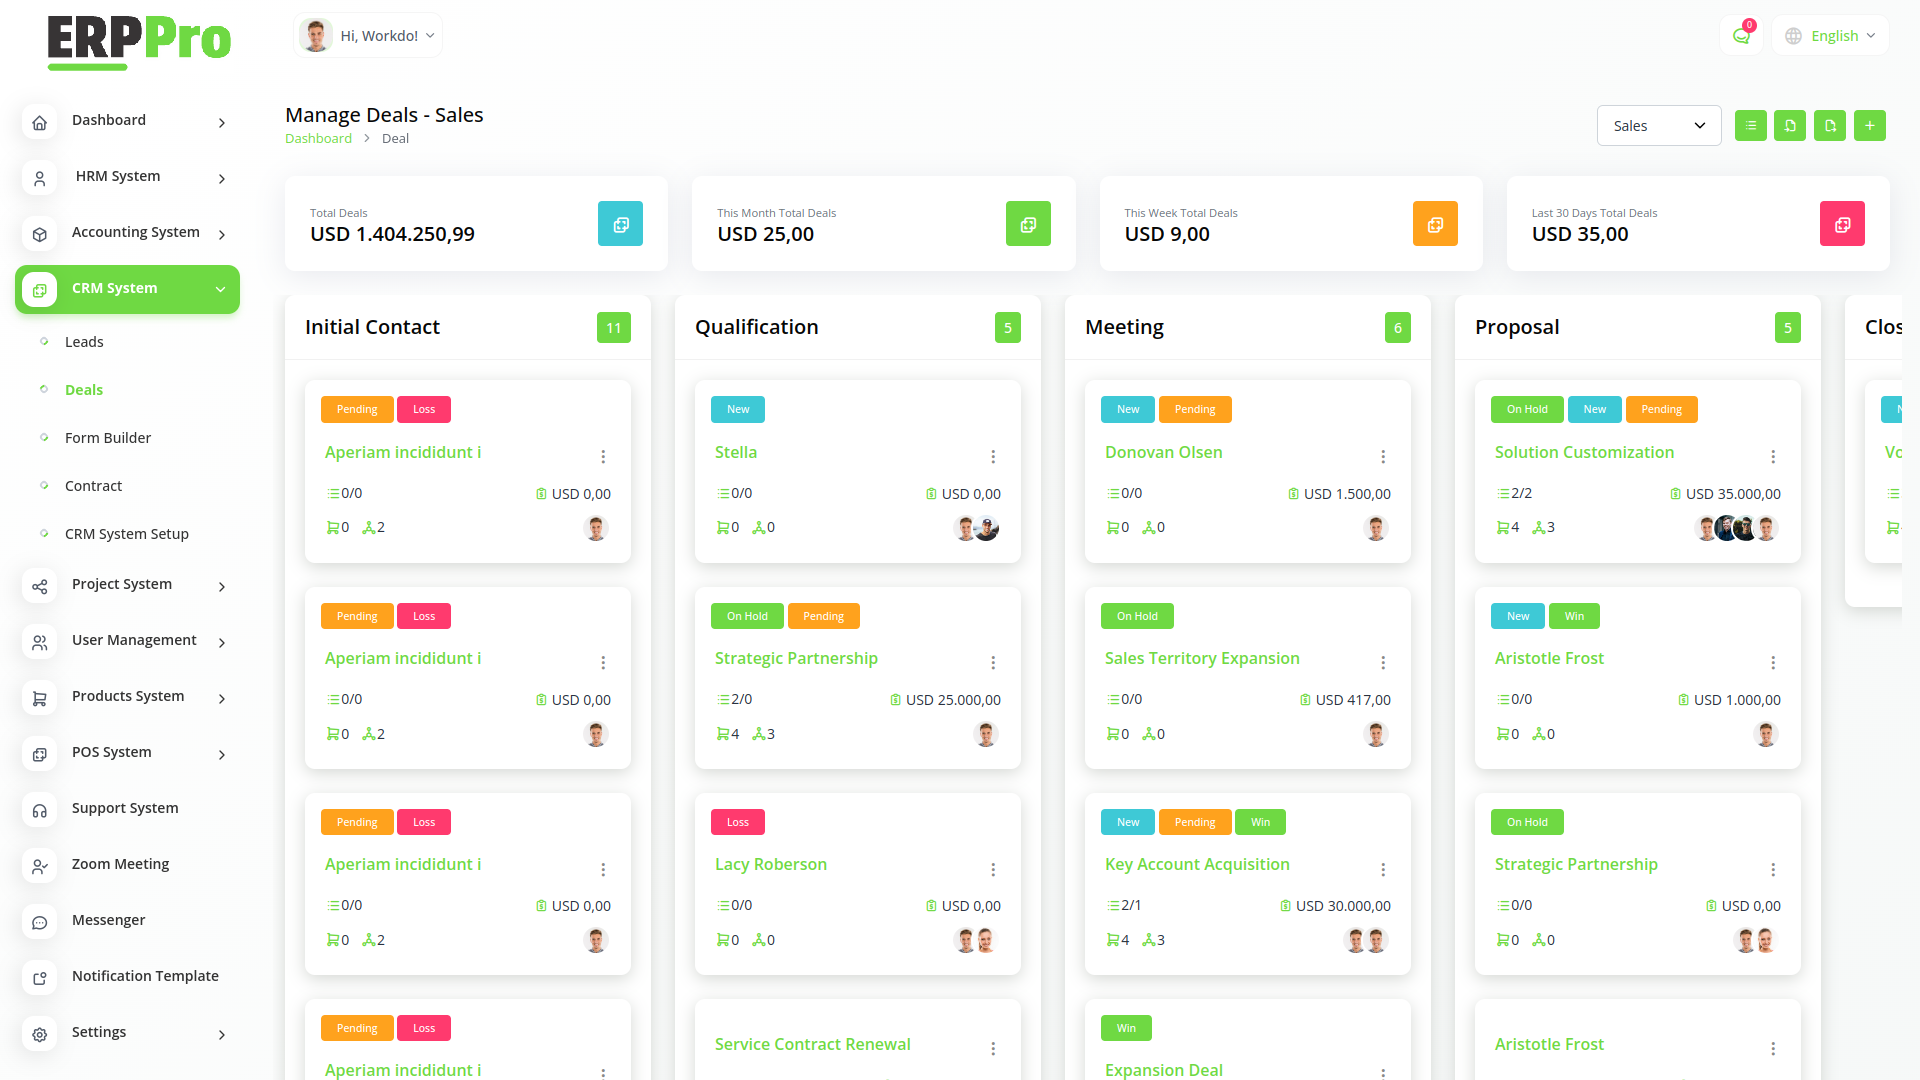Open the This Week Total Deals orange icon
This screenshot has width=1920, height=1080.
click(x=1435, y=224)
